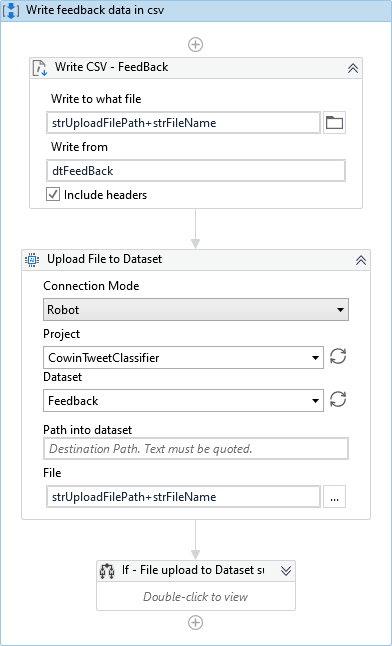Add activity via bottom plus icon
This screenshot has height=646, width=392.
[195, 623]
